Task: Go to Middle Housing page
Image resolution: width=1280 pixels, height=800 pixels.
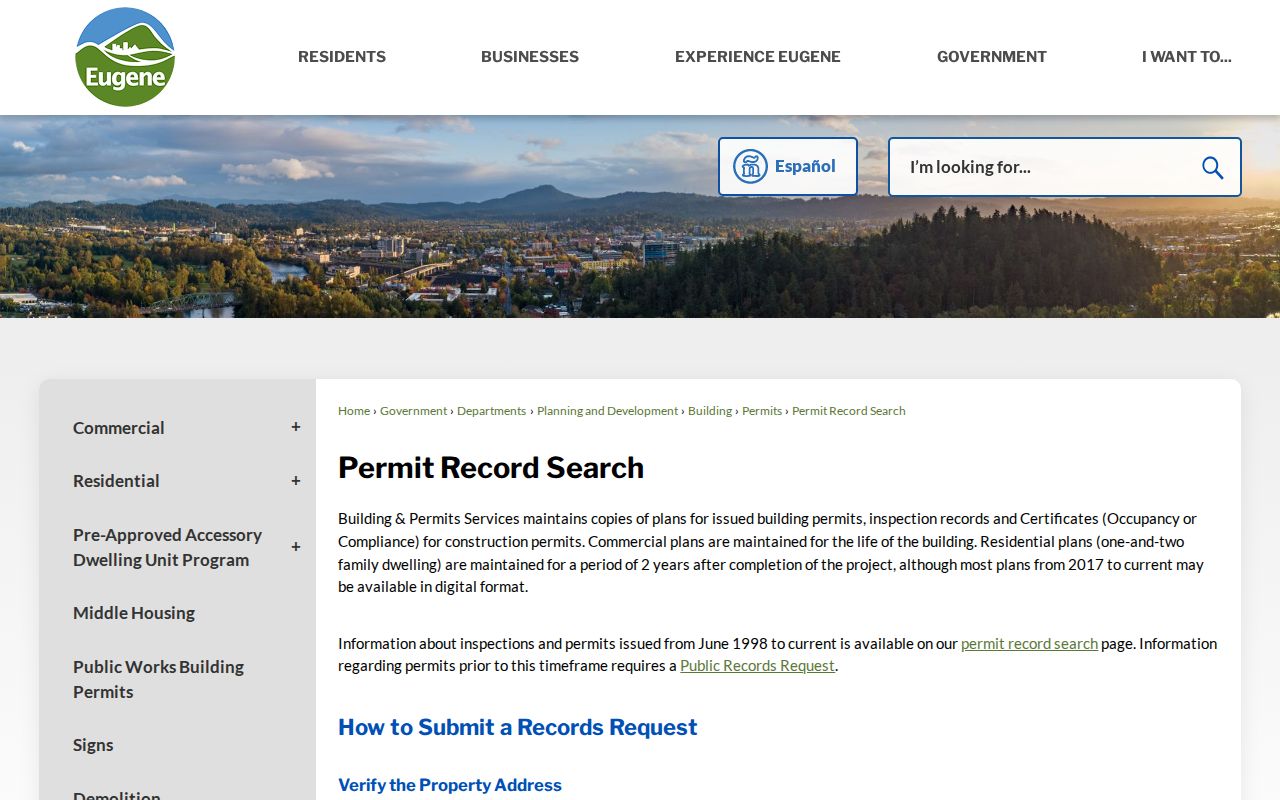Action: pos(134,613)
